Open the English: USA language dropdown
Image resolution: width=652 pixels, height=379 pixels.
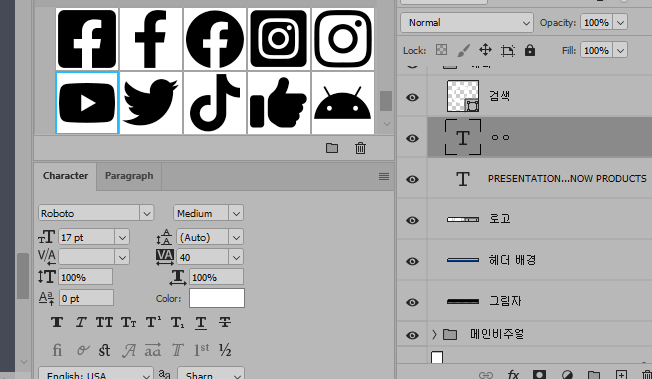[96, 374]
